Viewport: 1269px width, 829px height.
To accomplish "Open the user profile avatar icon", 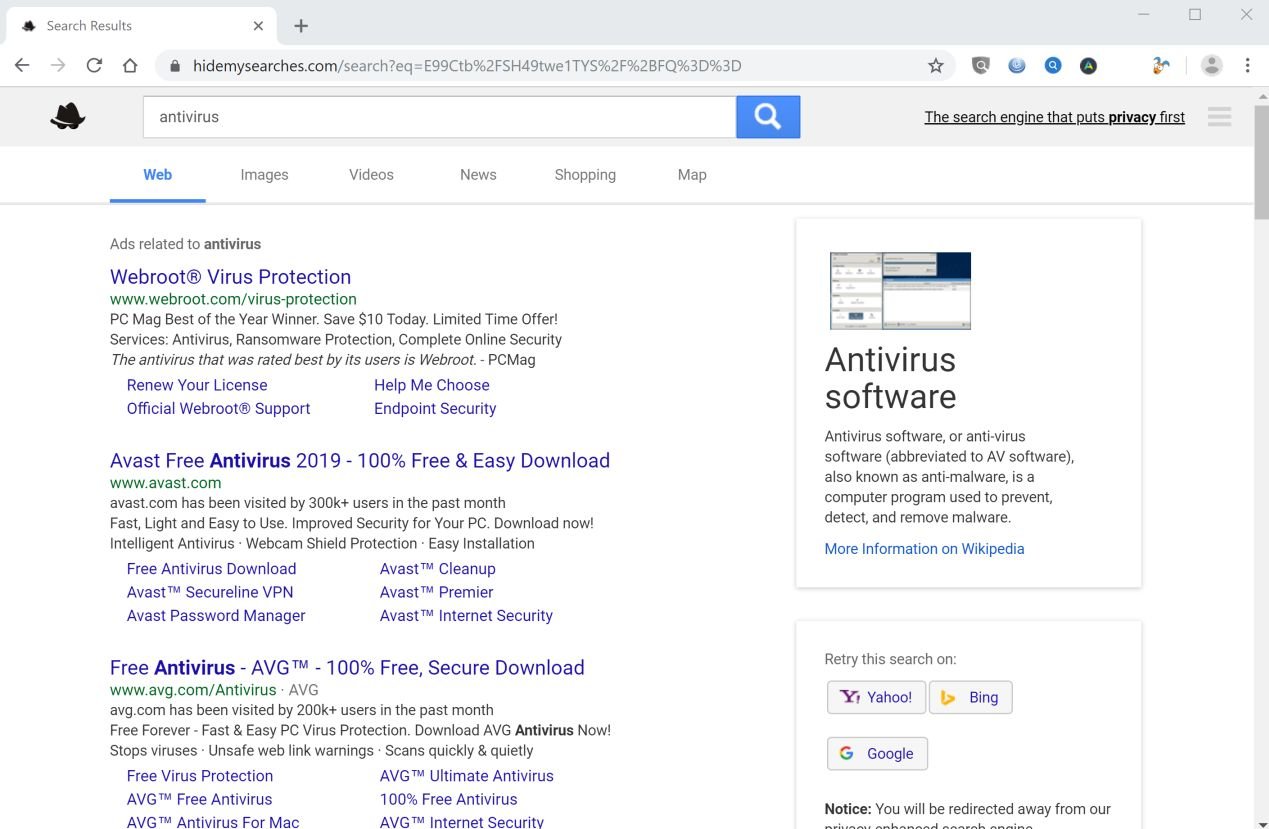I will pyautogui.click(x=1211, y=66).
